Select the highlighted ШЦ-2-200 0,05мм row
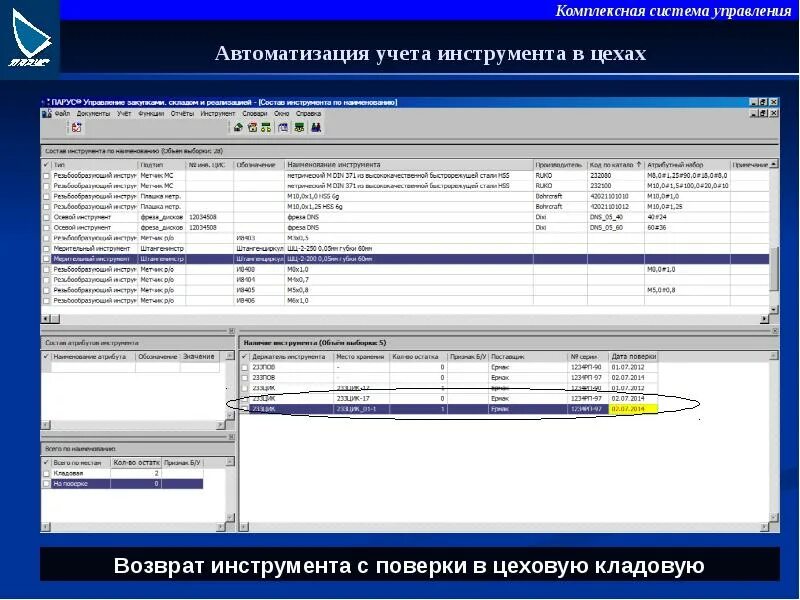800x600 pixels. [406, 259]
